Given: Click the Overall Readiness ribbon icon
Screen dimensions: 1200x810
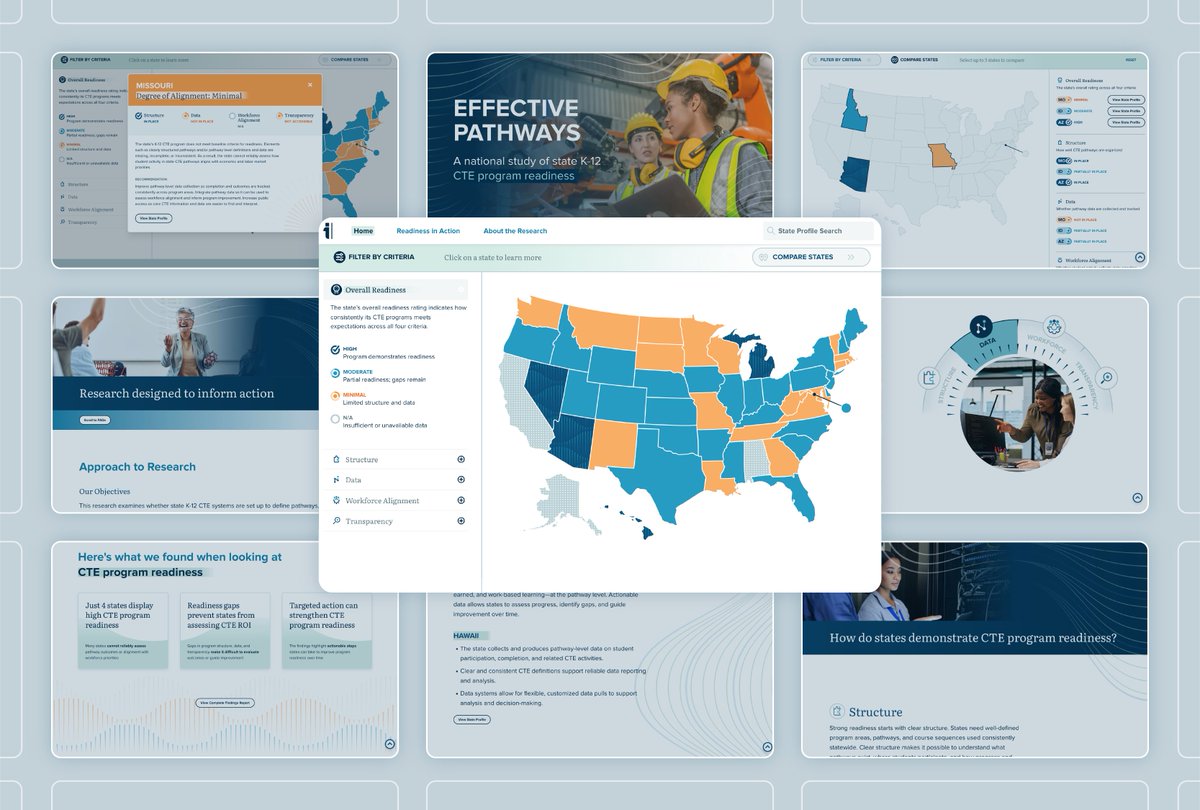Looking at the screenshot, I should pos(336,290).
